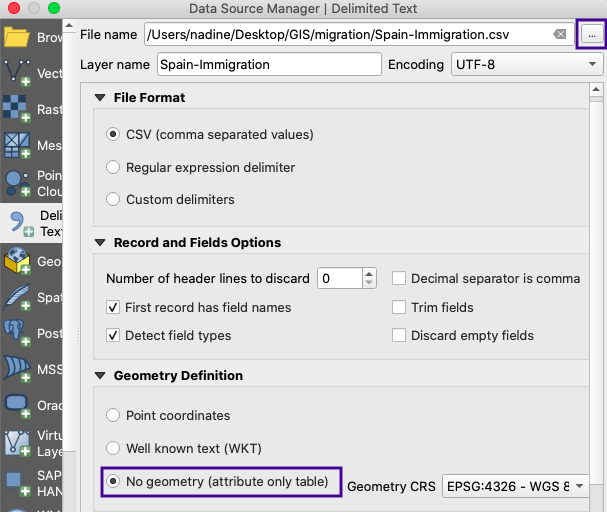
Task: Decrease header lines to discard
Action: (369, 283)
